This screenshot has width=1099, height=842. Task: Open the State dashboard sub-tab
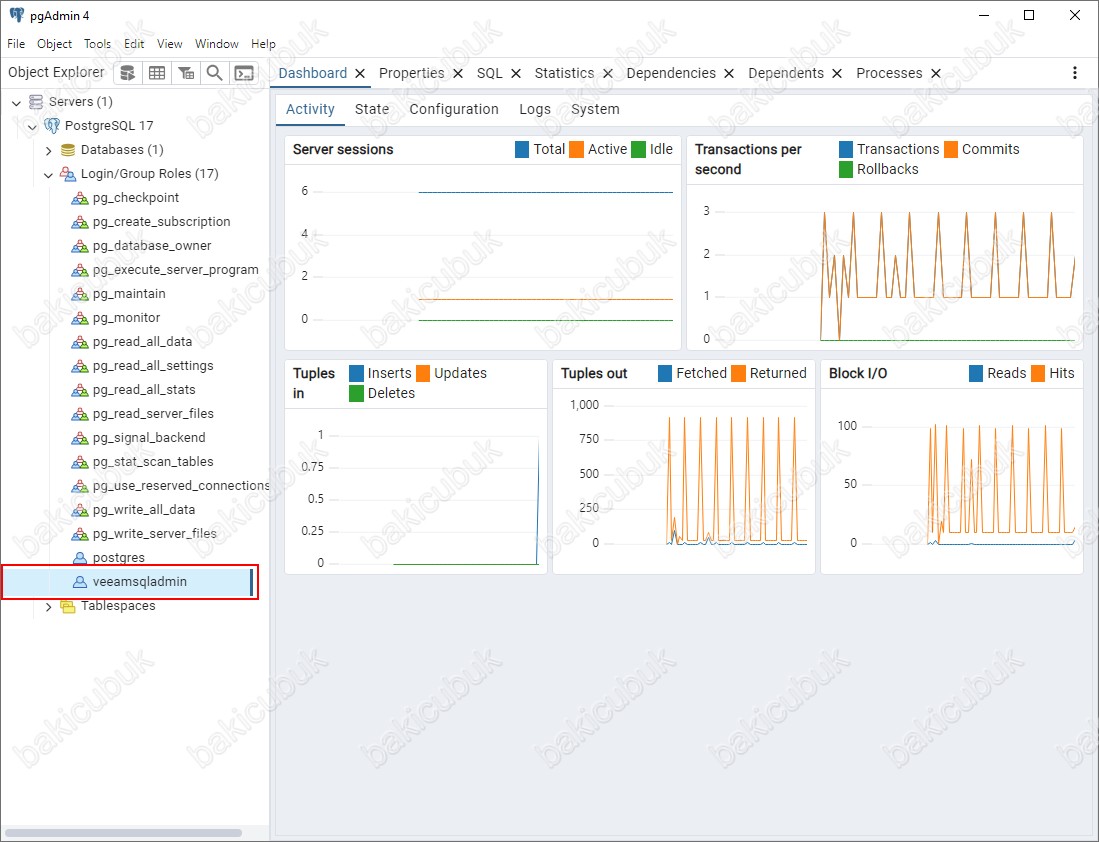pyautogui.click(x=372, y=109)
